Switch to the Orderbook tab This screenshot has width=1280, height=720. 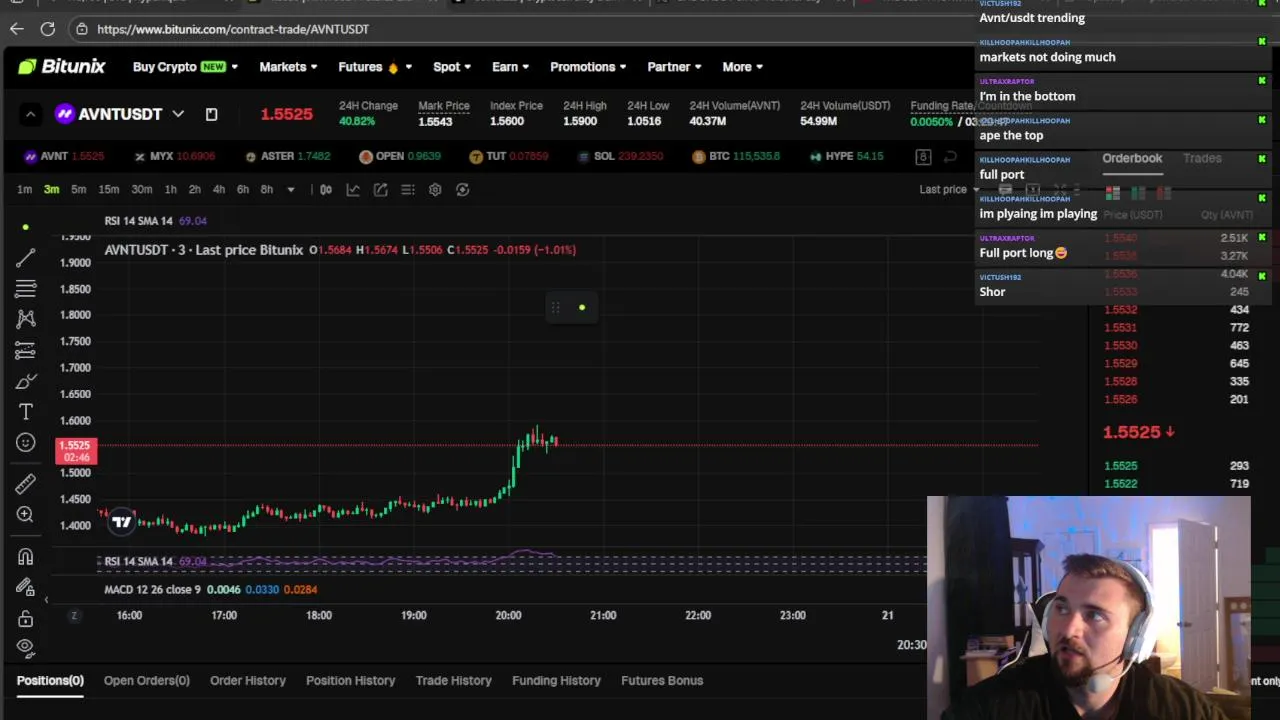pos(1132,158)
